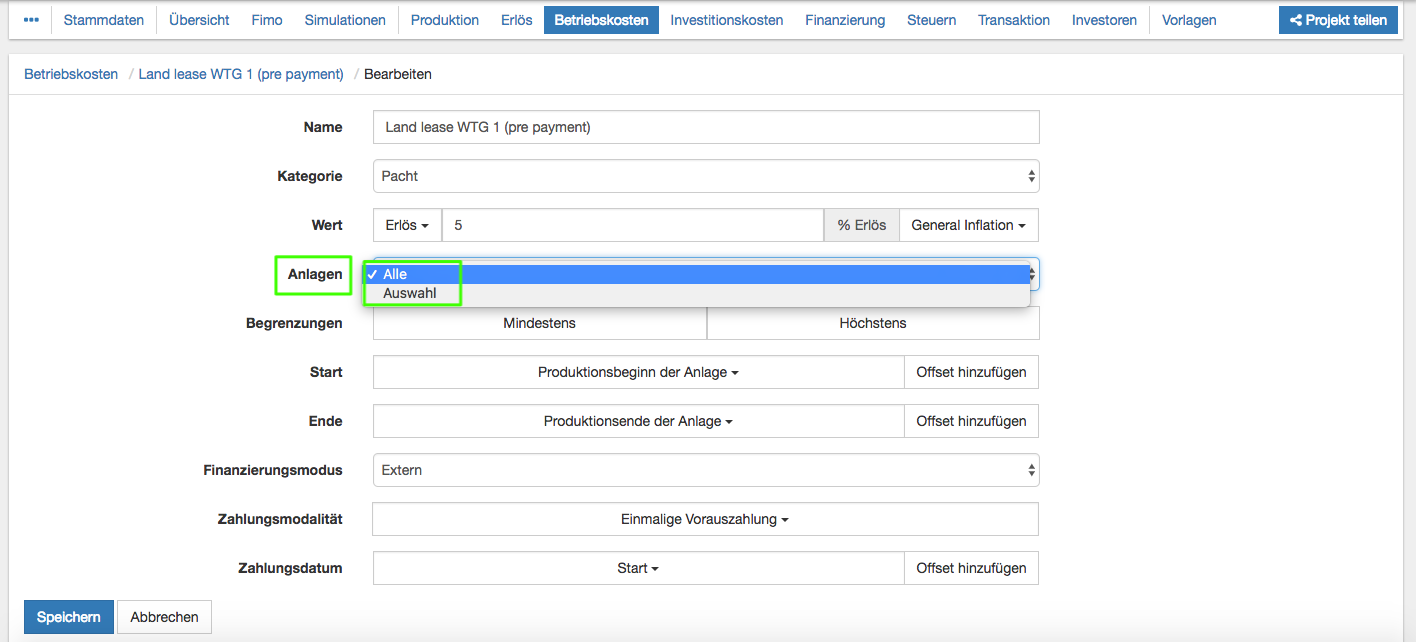Click into the Name text field
This screenshot has height=642, width=1416.
tap(705, 127)
